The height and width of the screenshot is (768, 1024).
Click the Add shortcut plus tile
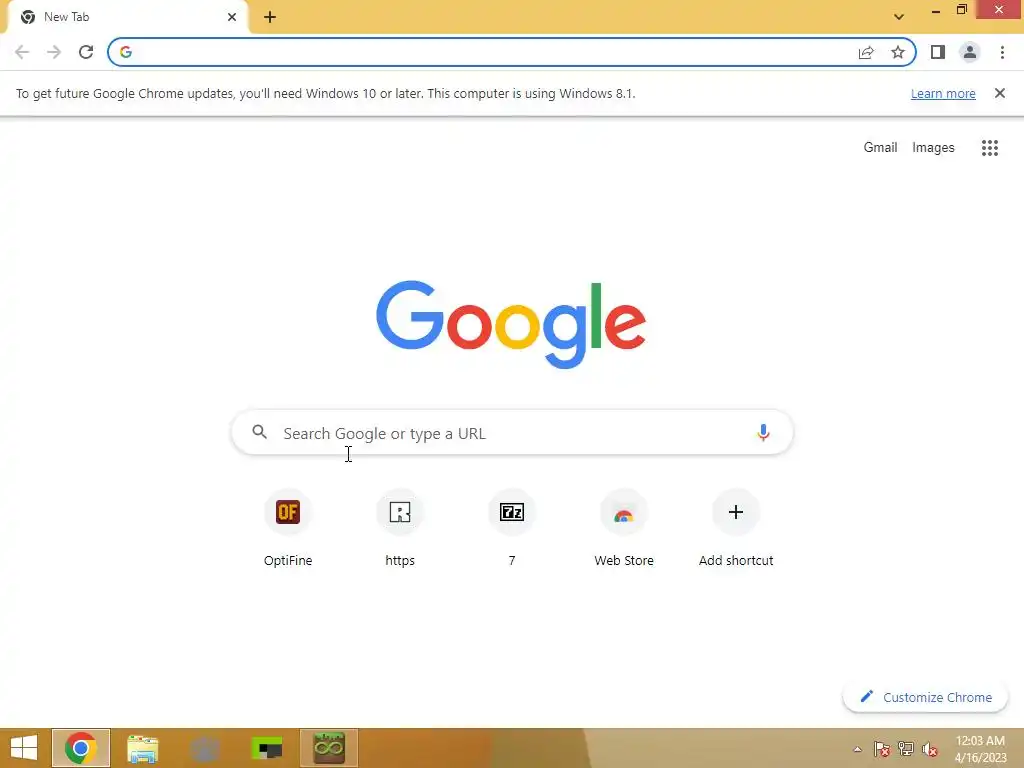pyautogui.click(x=736, y=528)
